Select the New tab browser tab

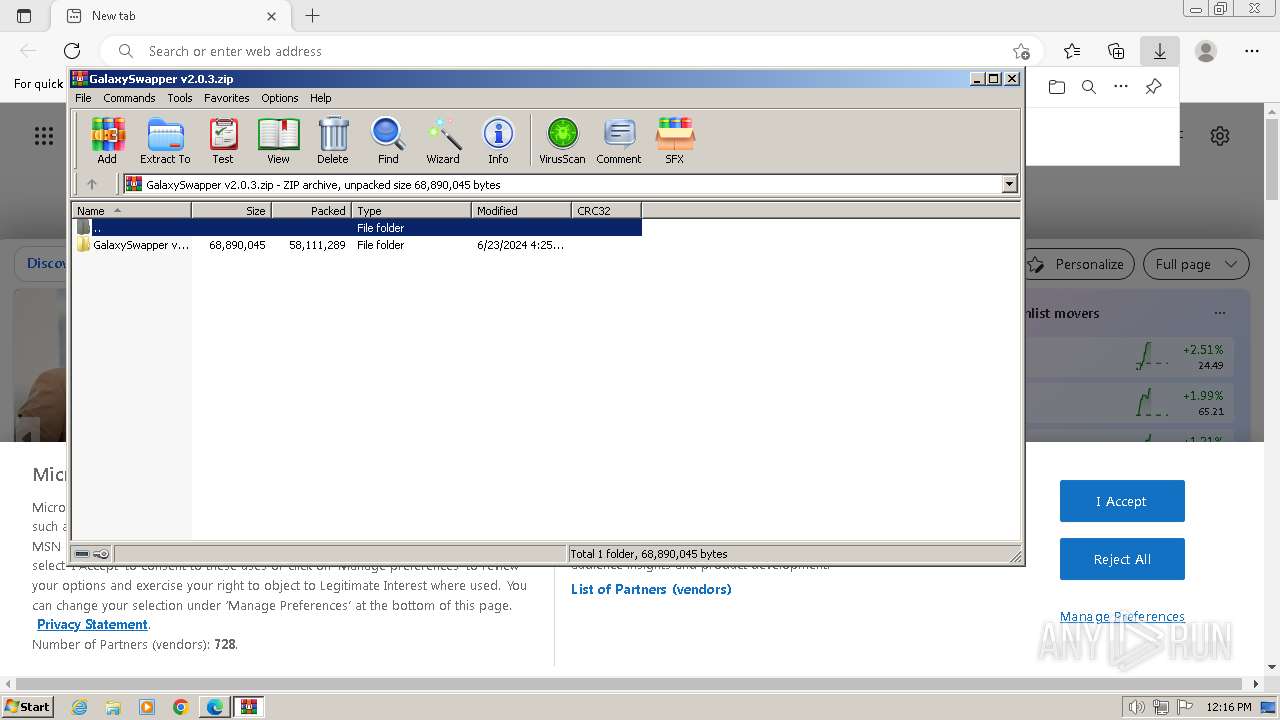tap(168, 16)
